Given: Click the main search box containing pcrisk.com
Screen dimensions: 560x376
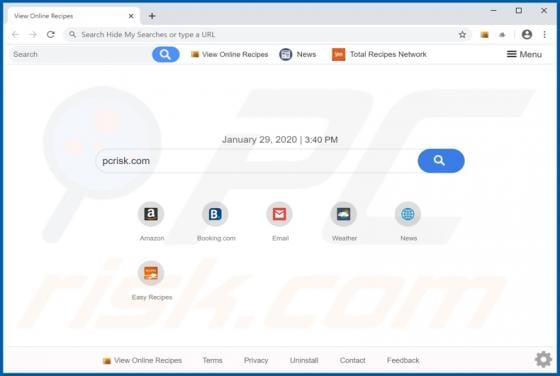Looking at the screenshot, I should 256,161.
